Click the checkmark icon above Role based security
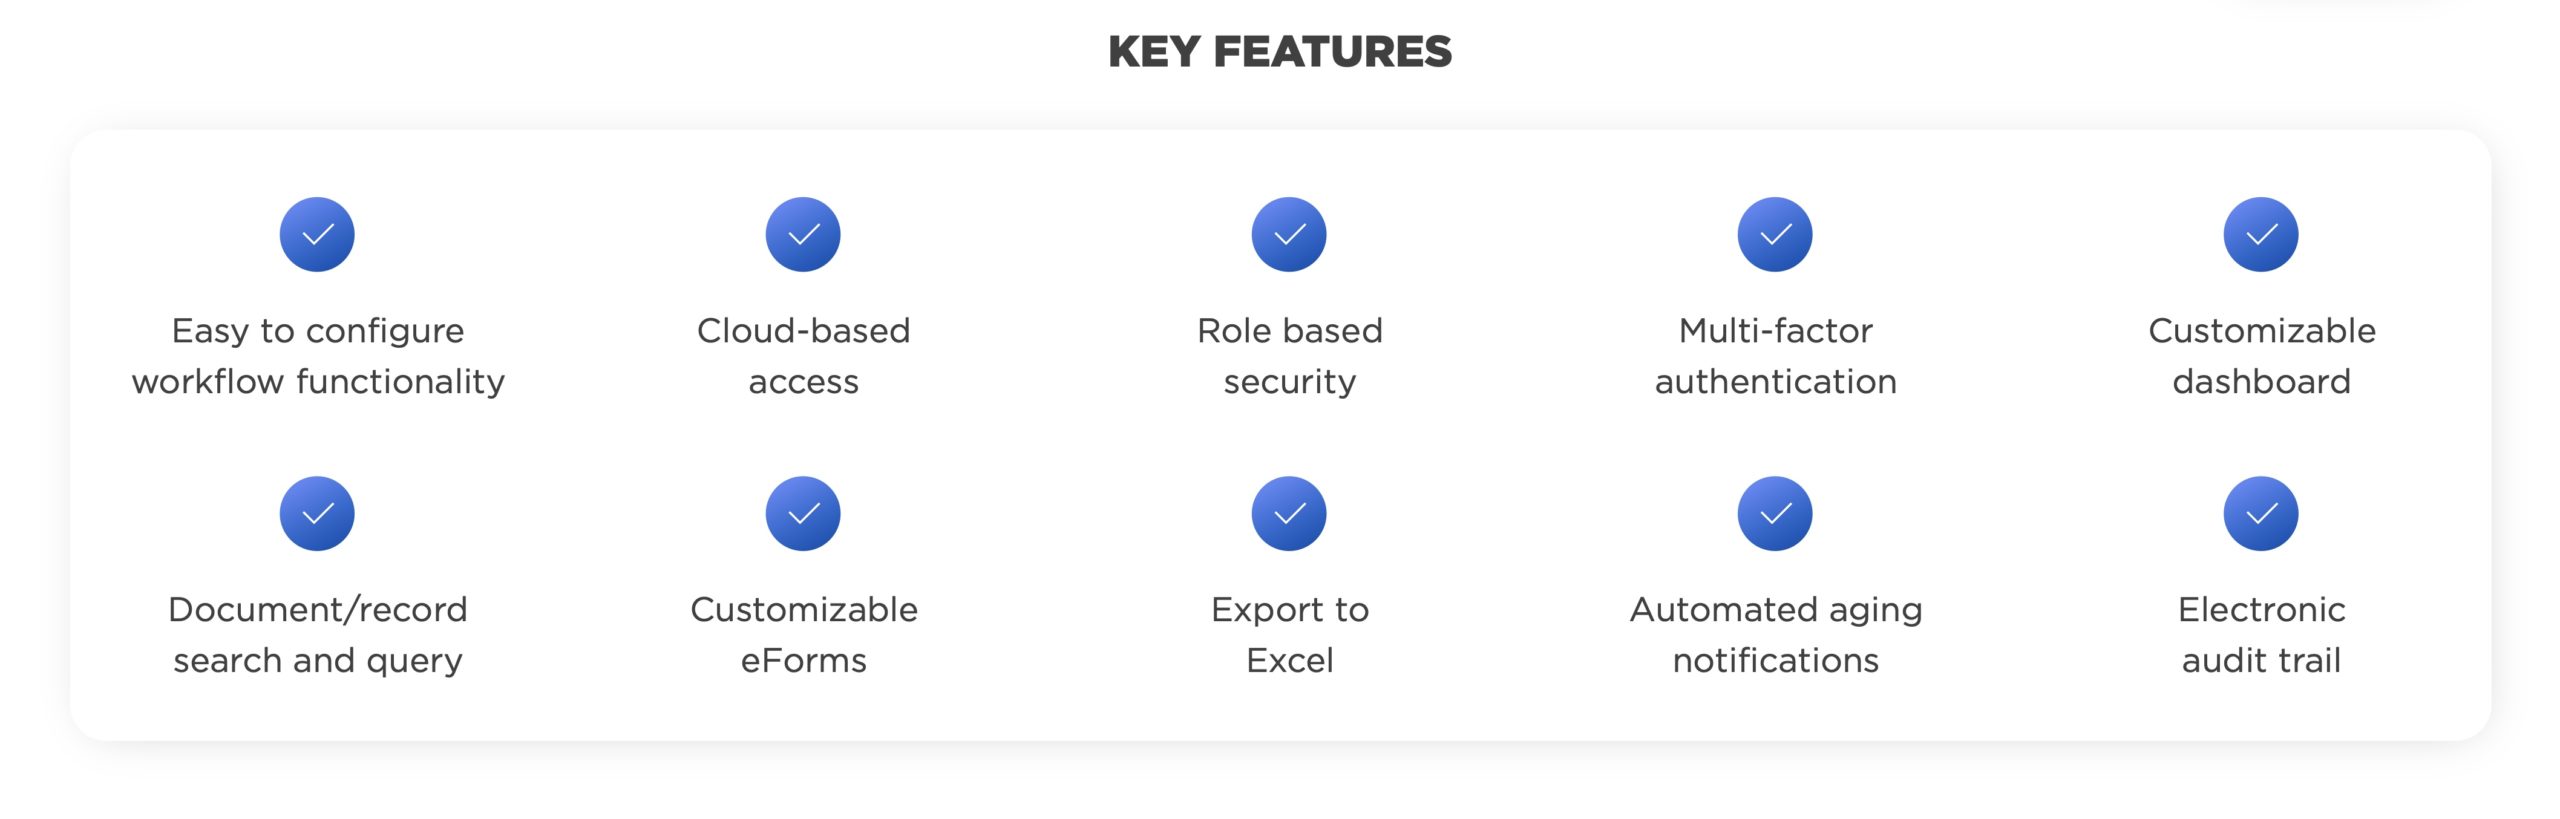 coord(1289,234)
